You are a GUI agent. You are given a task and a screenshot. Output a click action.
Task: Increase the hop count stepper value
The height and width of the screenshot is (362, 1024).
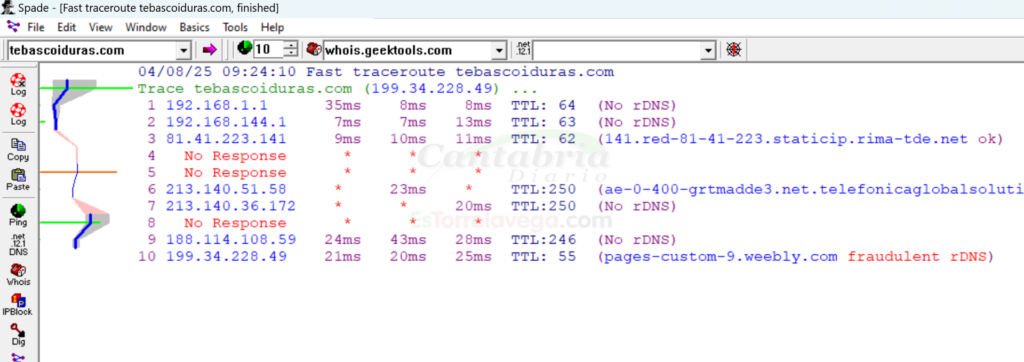pos(291,46)
